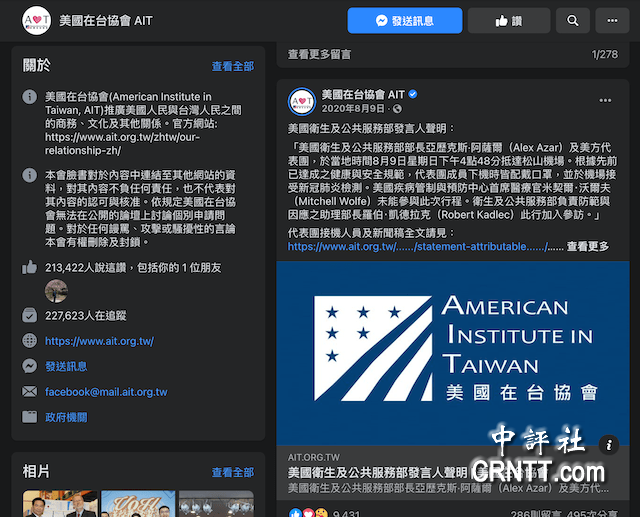640x517 pixels.
Task: Click the public globe privacy icon on post
Action: point(397,109)
